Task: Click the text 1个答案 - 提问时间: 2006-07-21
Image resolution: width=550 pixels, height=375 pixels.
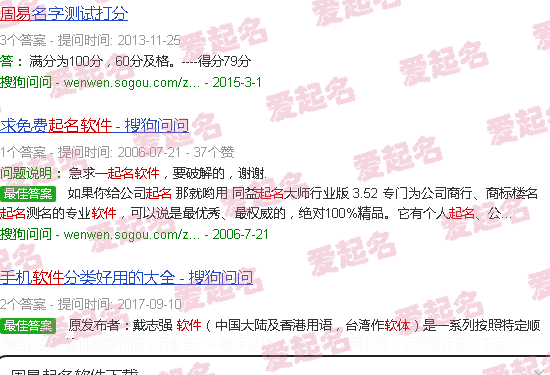Action: click(x=90, y=152)
